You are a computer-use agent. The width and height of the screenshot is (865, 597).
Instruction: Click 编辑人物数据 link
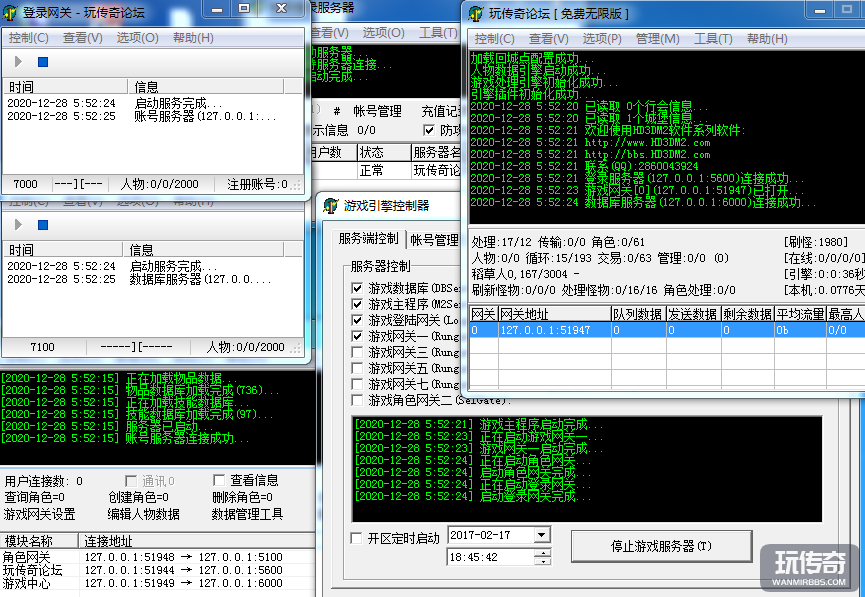pyautogui.click(x=143, y=514)
